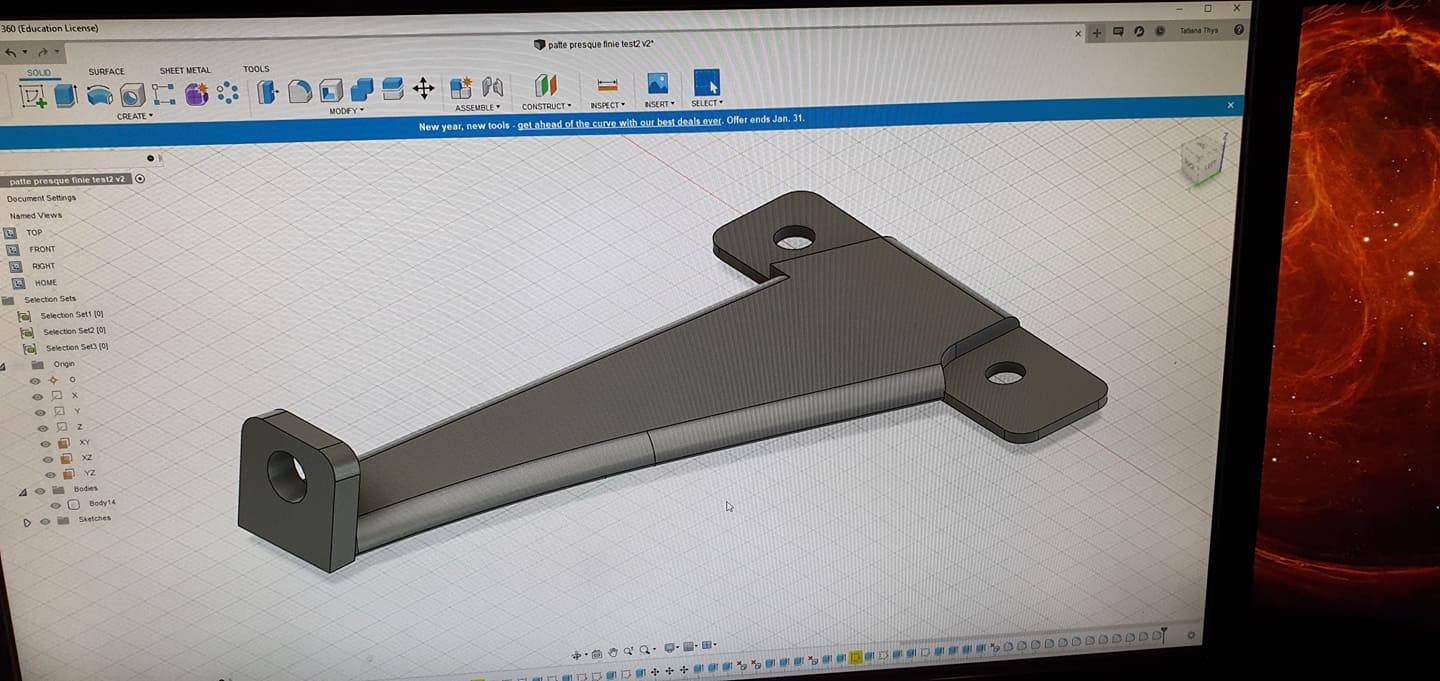Click the activate radio button beside document name
The image size is (1440, 681).
[x=140, y=179]
